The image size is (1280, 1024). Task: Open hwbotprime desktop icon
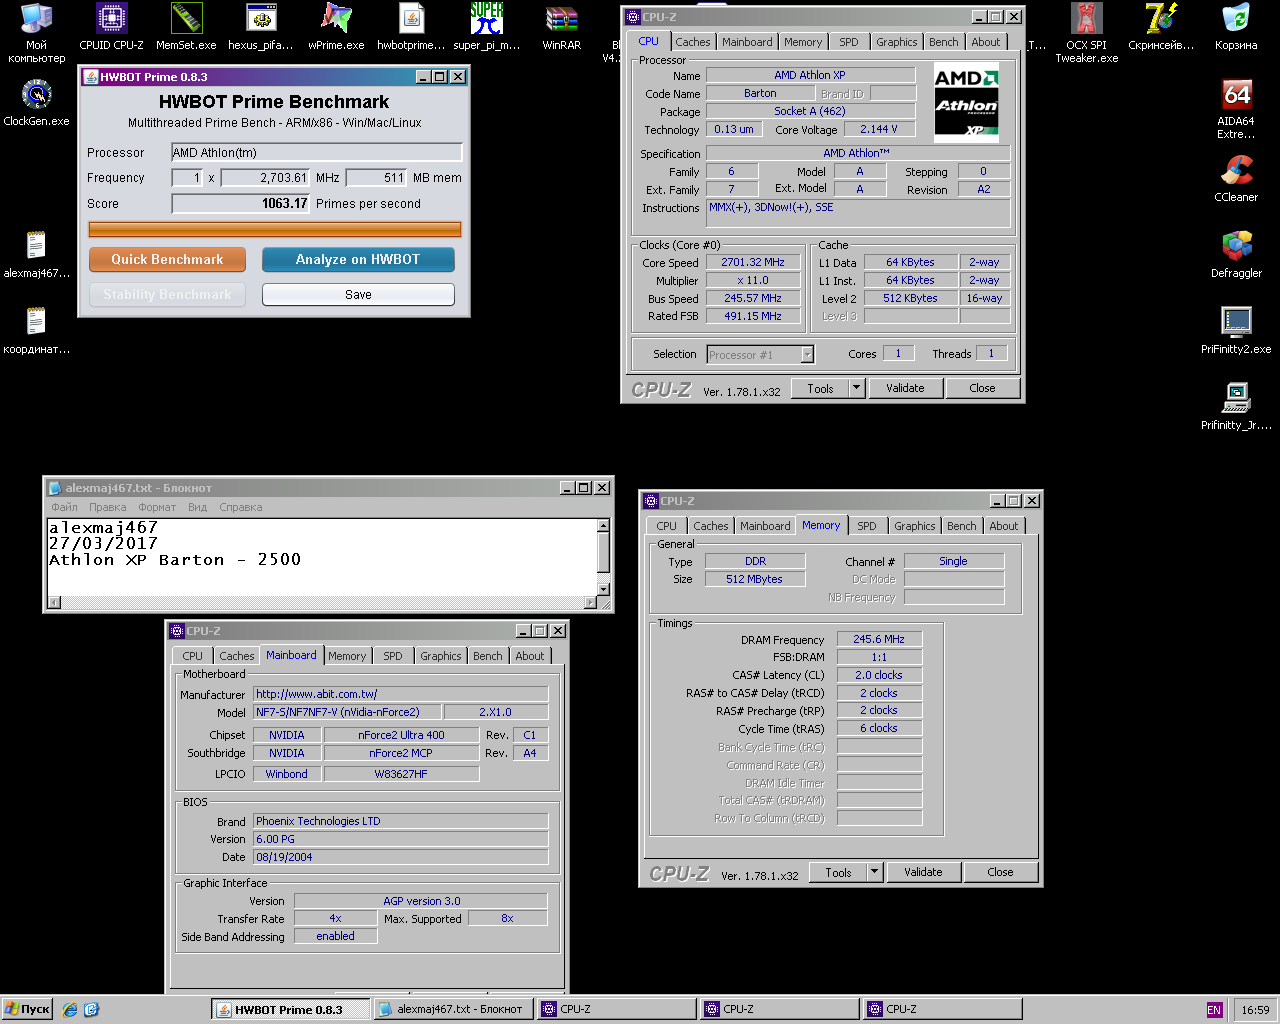[x=411, y=27]
